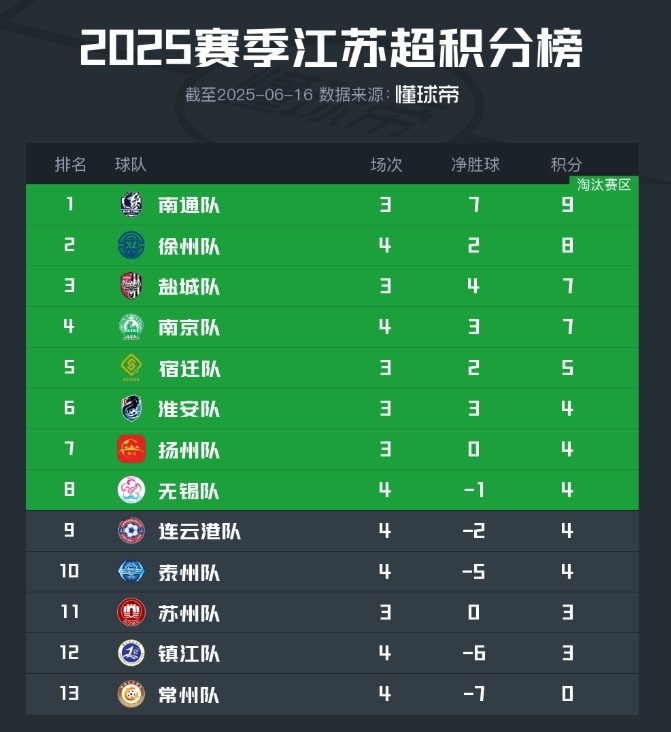This screenshot has width=671, height=732.
Task: Click the Zhenjiang team (镇江队) logo
Action: click(x=131, y=653)
